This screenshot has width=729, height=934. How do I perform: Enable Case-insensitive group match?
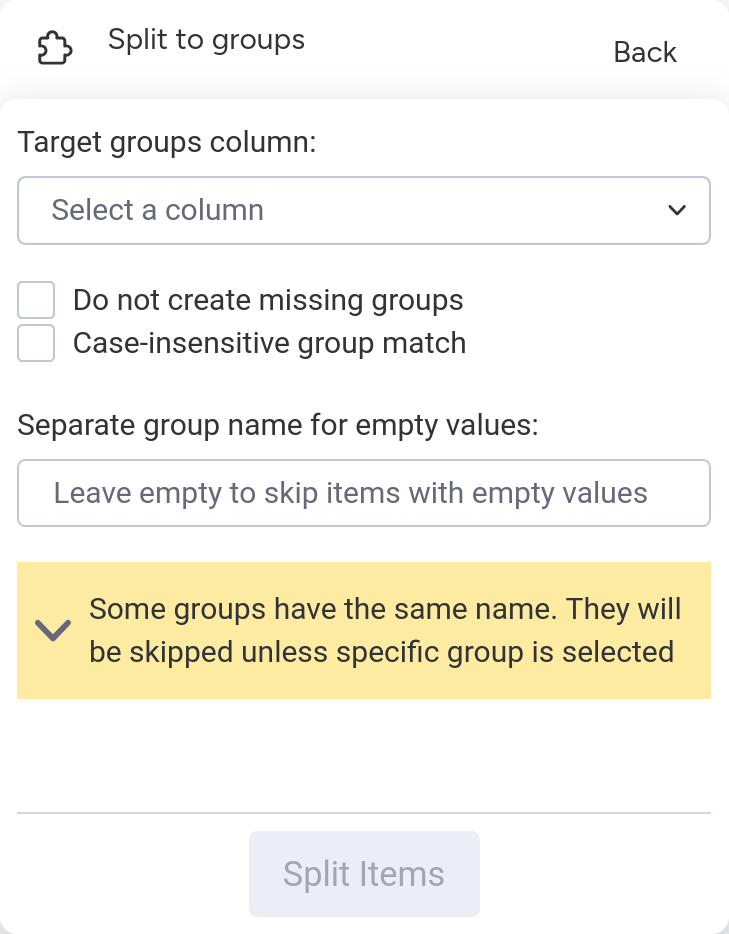click(36, 343)
